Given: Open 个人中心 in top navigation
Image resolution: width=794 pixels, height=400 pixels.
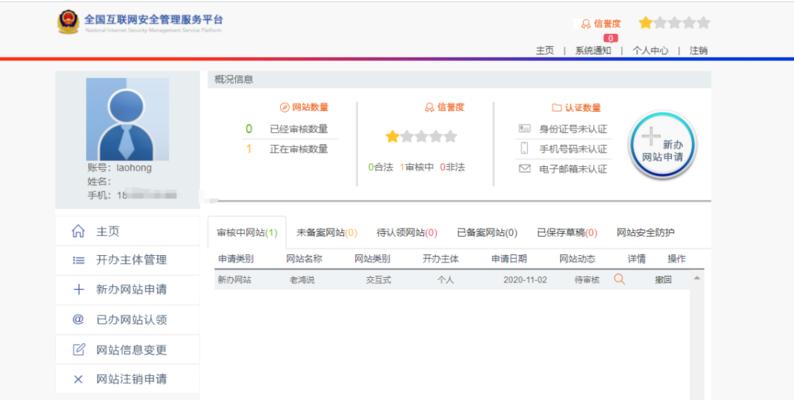Looking at the screenshot, I should click(x=650, y=51).
